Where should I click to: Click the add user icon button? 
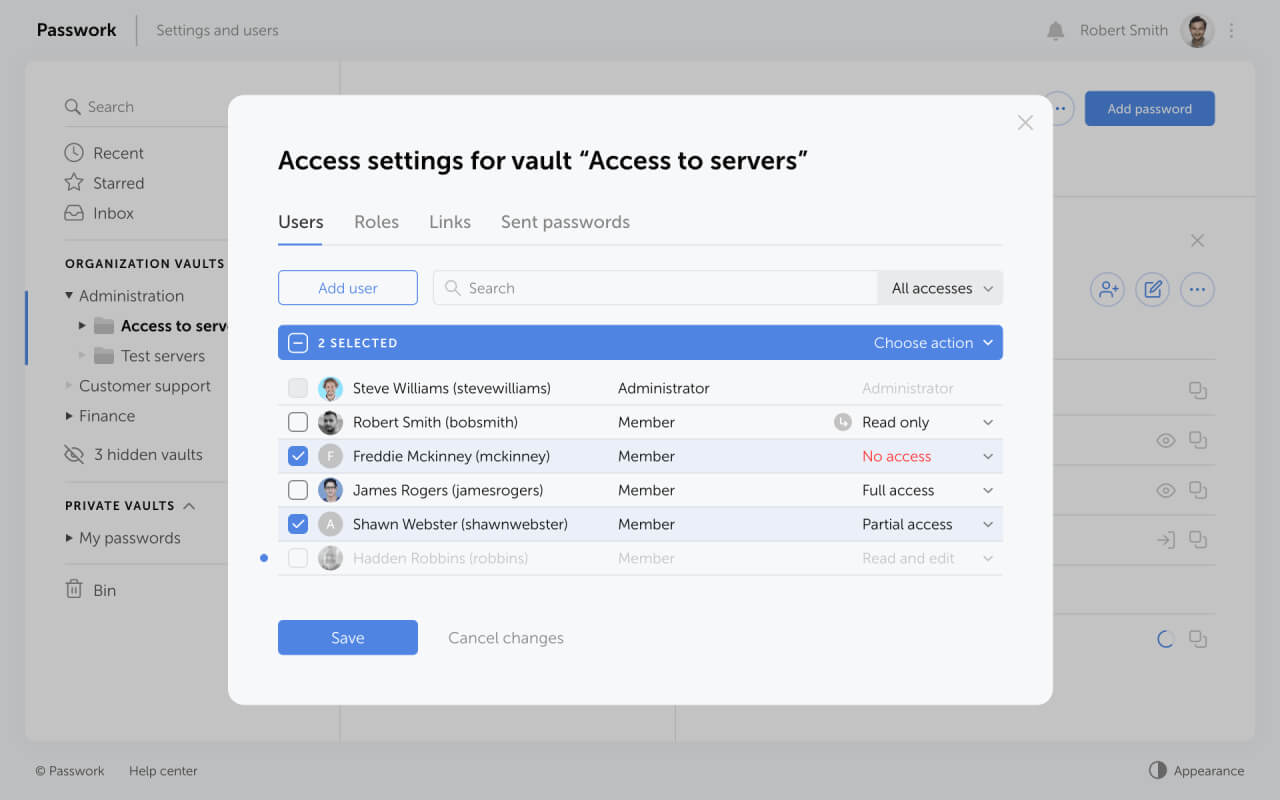click(x=1107, y=290)
